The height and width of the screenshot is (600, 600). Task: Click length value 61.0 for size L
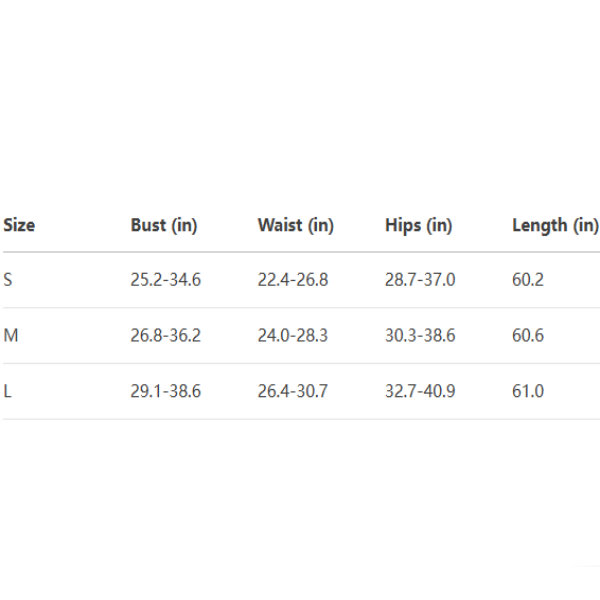click(x=528, y=391)
